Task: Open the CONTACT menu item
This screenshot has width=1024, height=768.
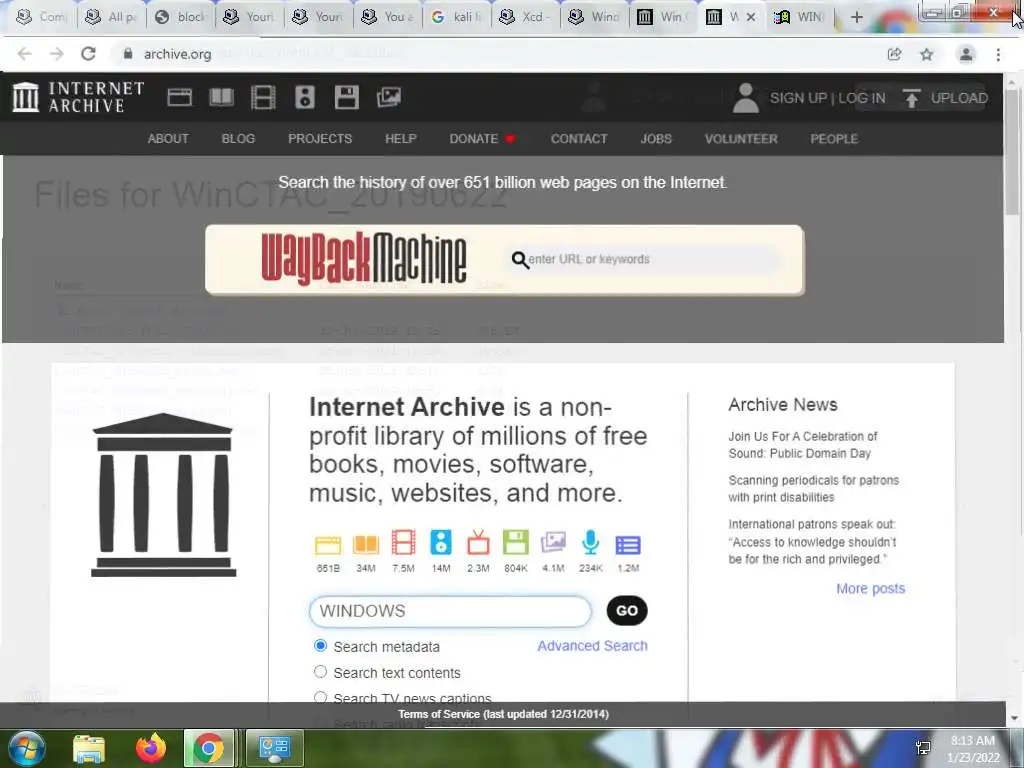Action: coord(579,138)
